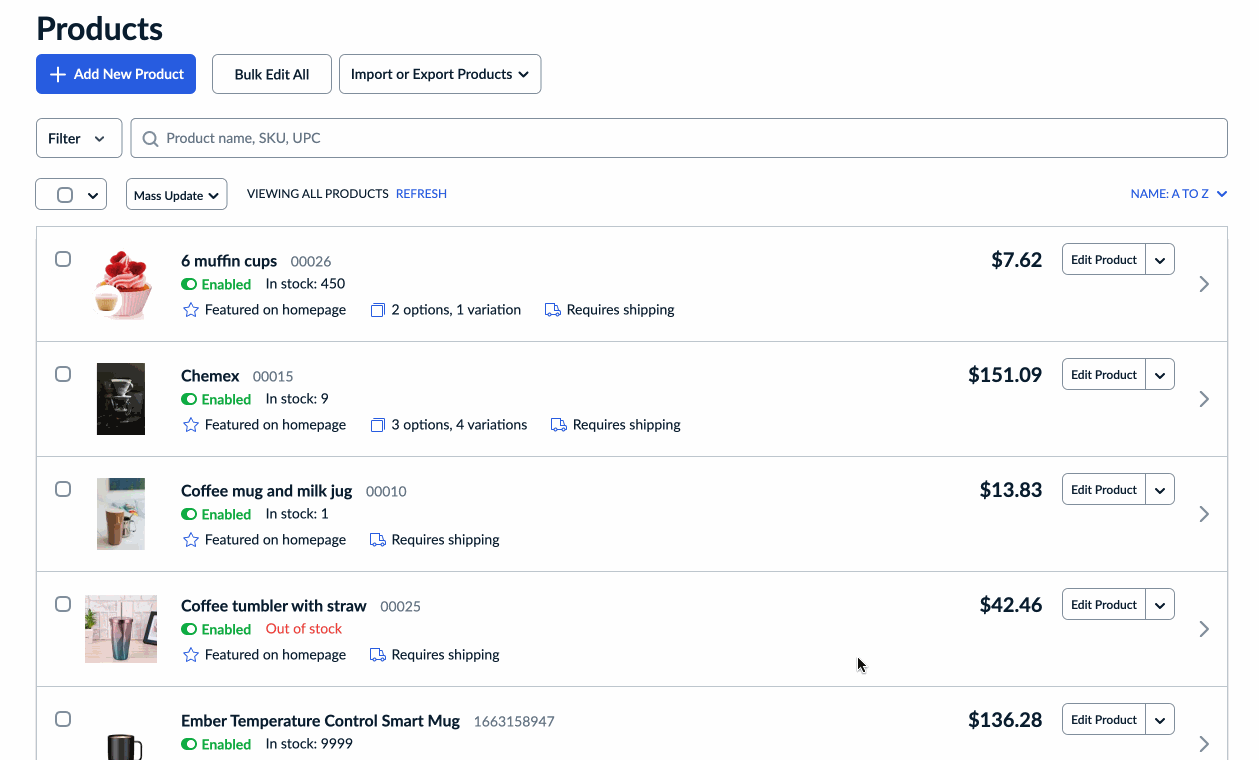Image resolution: width=1259 pixels, height=760 pixels.
Task: Open Edit Product dropdown arrow for Chemex
Action: (1160, 375)
